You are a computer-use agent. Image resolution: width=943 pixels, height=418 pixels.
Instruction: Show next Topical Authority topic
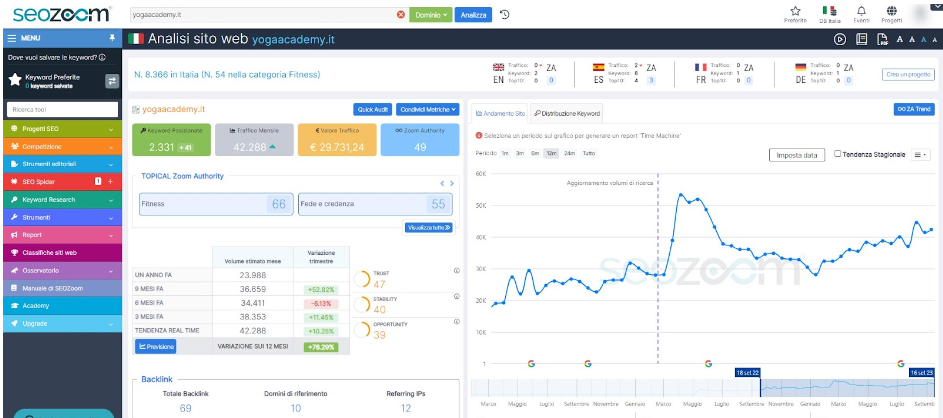pos(452,183)
